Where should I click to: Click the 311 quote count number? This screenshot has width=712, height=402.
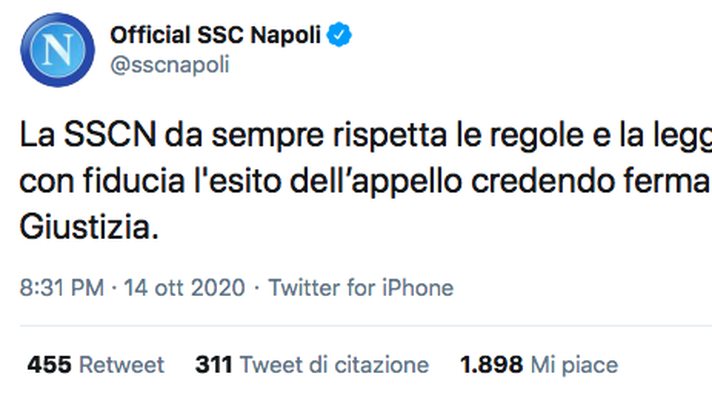[214, 365]
